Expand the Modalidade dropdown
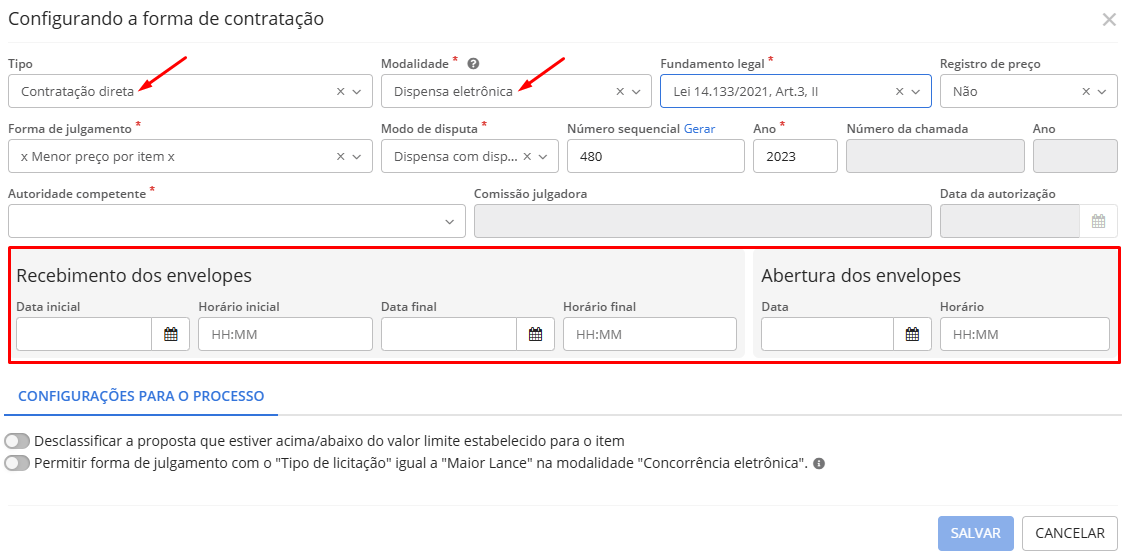 [x=636, y=91]
